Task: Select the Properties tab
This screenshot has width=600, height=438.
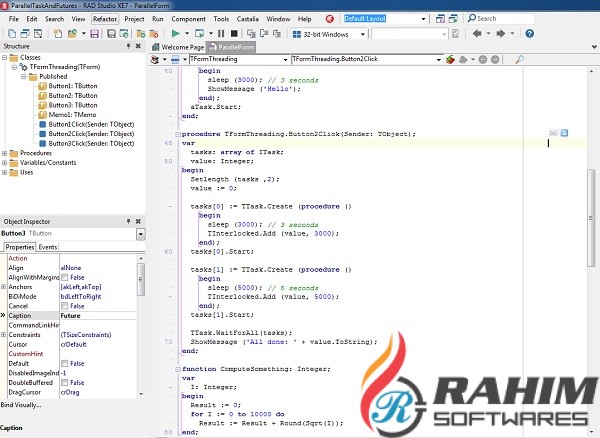Action: point(20,247)
